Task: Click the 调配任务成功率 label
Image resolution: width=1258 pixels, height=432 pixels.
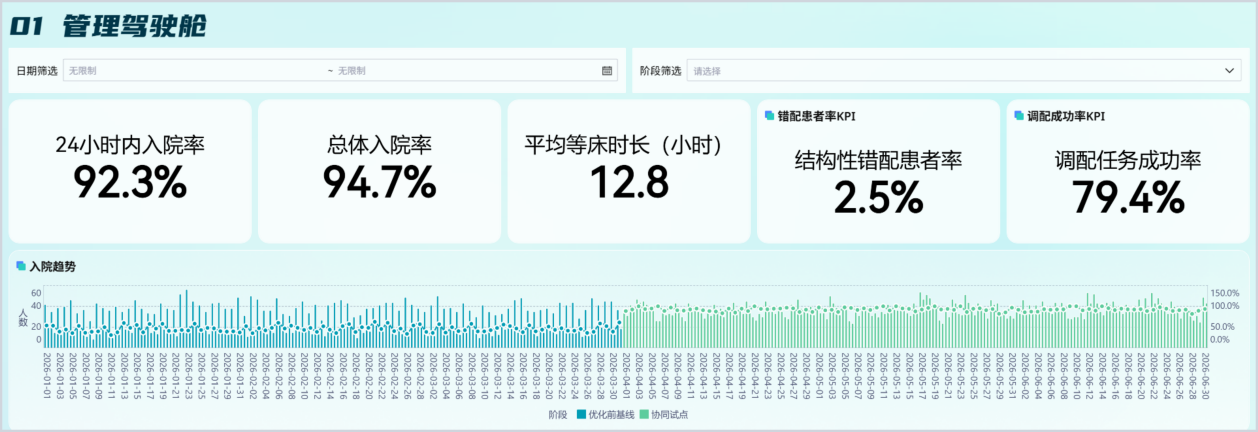Action: click(1128, 160)
